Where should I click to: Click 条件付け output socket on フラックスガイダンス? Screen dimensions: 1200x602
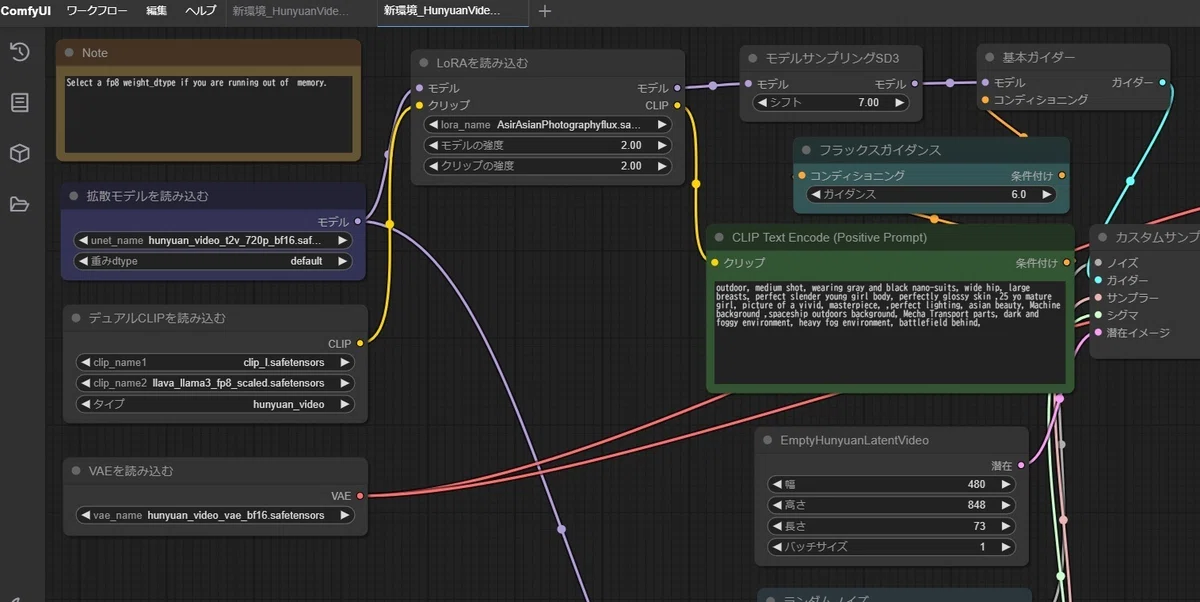[x=1062, y=176]
